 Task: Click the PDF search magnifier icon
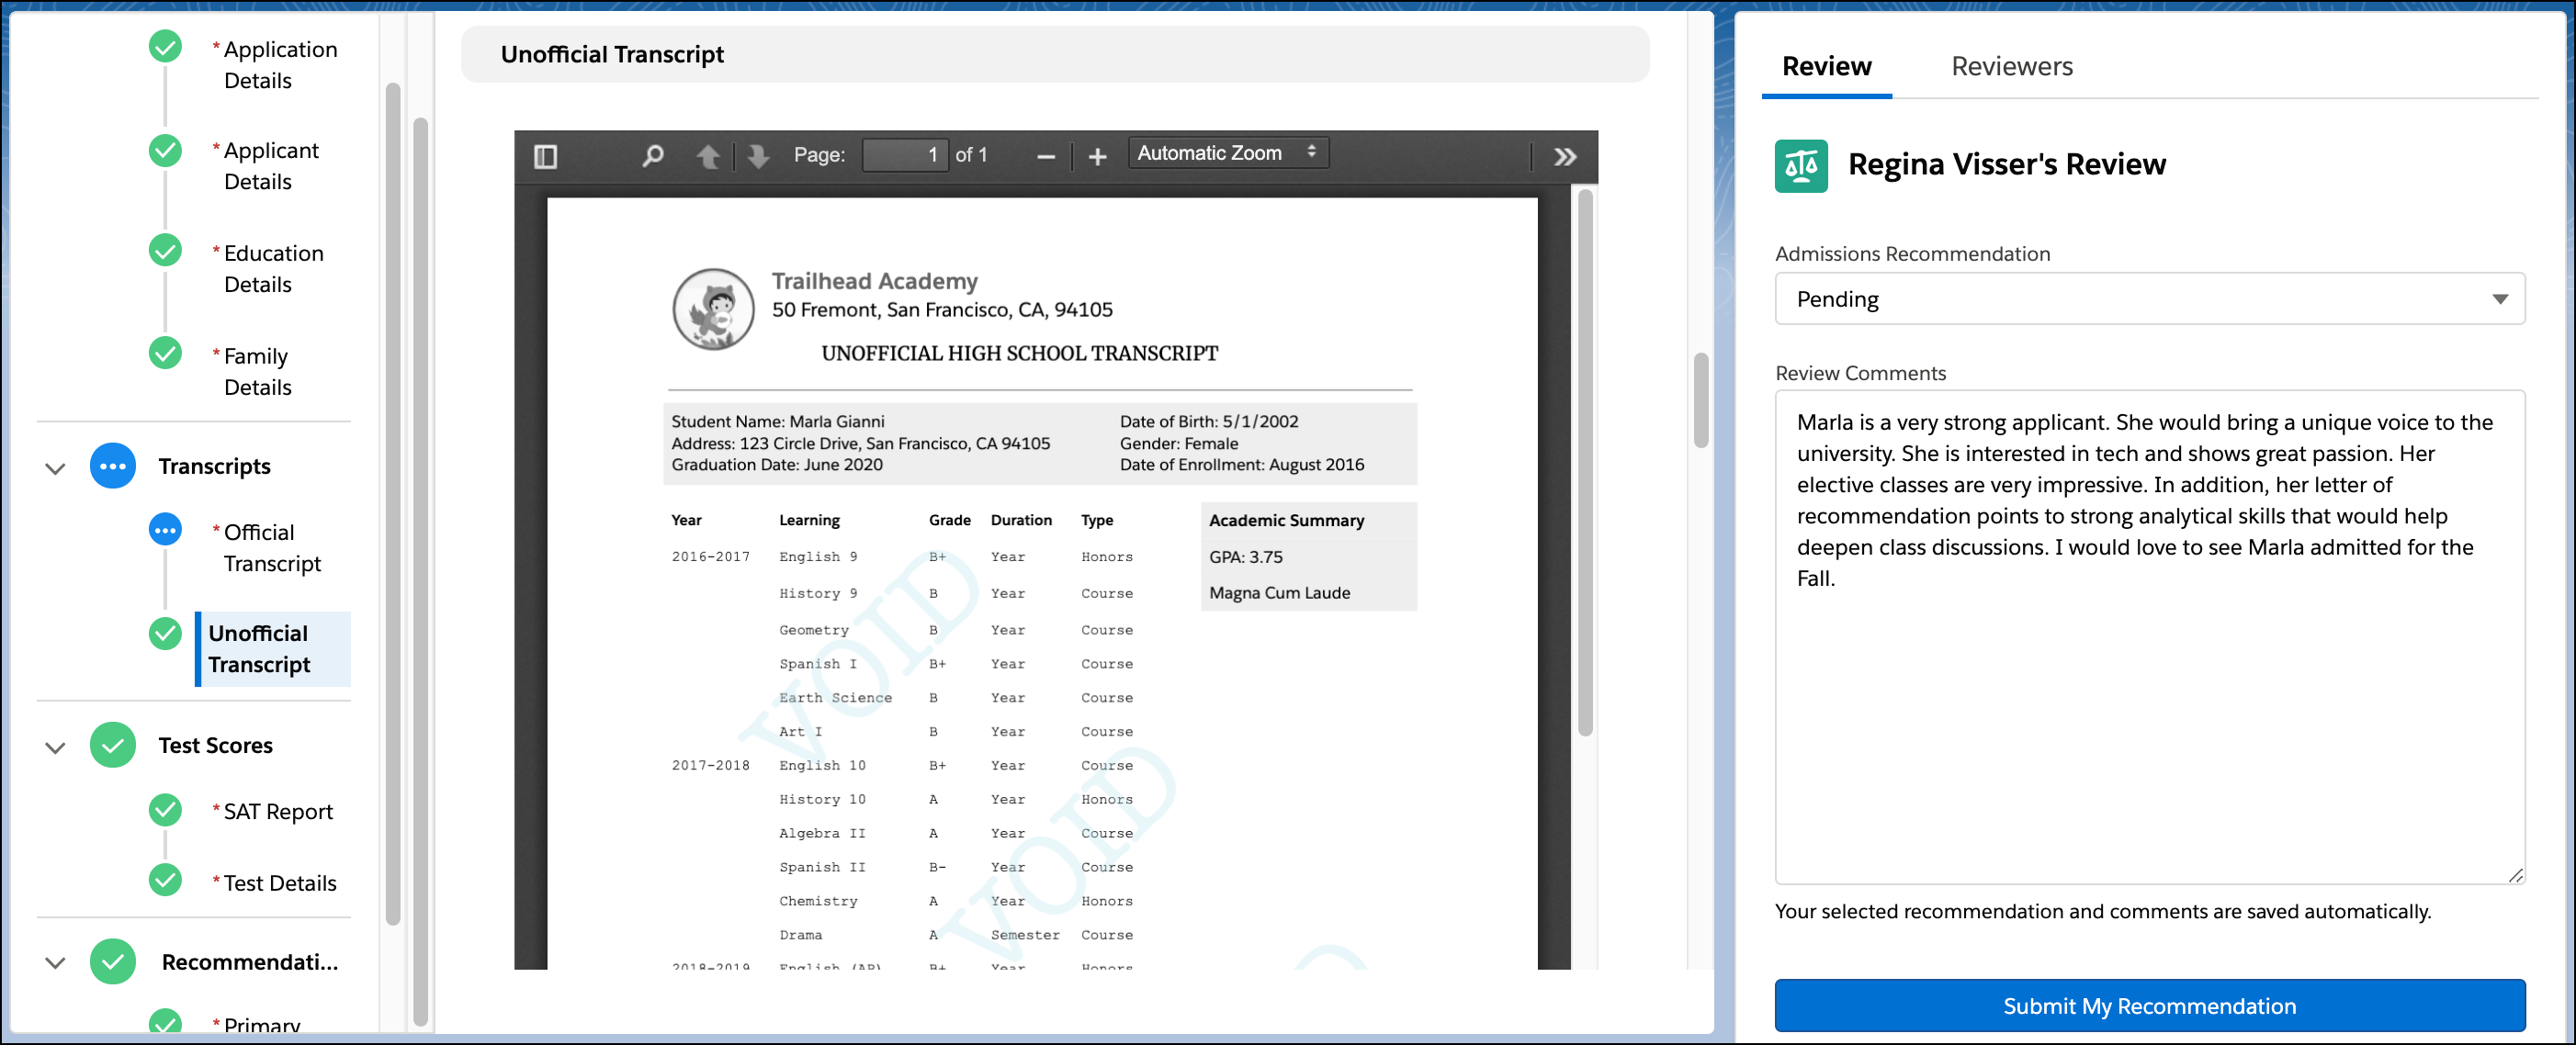(x=652, y=156)
